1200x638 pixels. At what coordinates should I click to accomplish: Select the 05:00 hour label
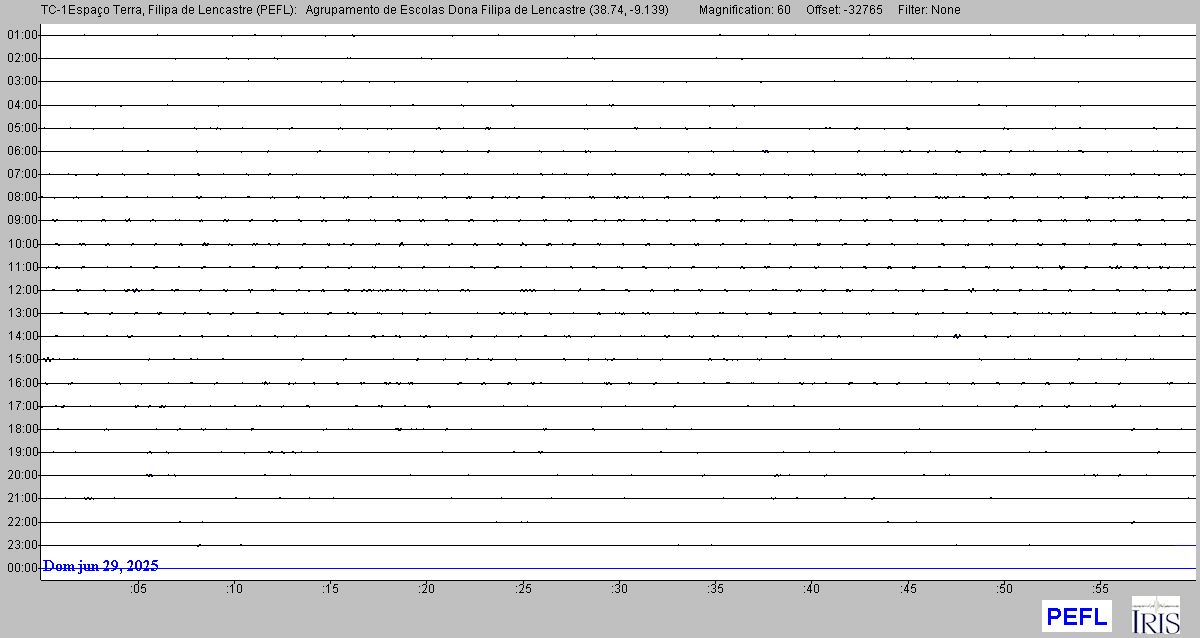(x=22, y=128)
